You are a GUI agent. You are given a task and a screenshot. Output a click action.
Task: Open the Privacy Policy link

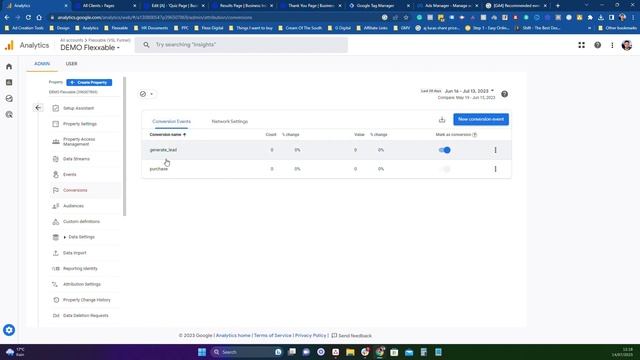click(311, 336)
